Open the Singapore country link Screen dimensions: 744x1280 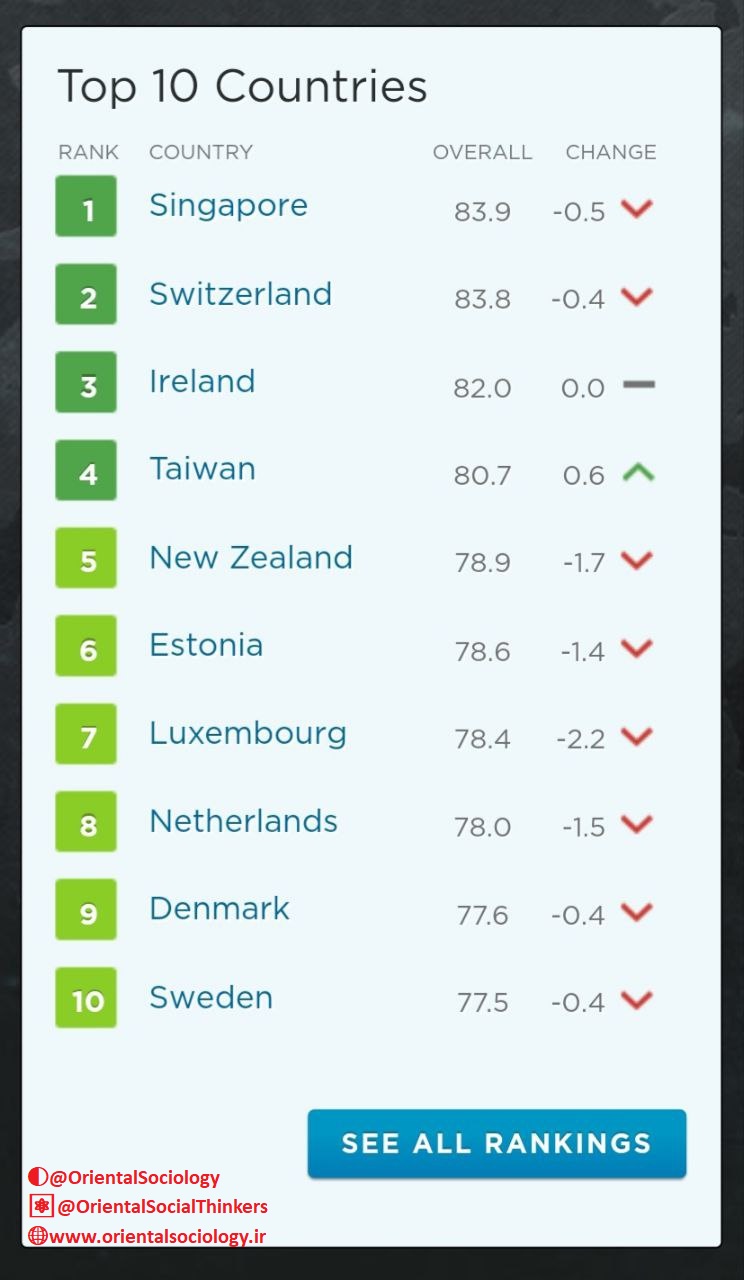click(x=228, y=206)
